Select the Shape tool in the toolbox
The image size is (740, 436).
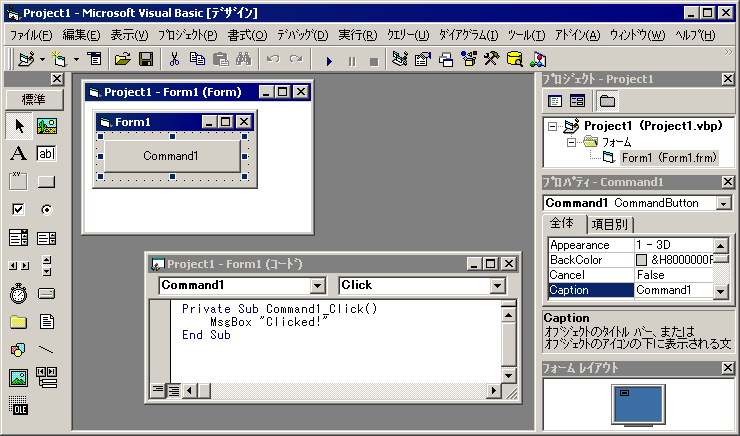click(x=19, y=350)
